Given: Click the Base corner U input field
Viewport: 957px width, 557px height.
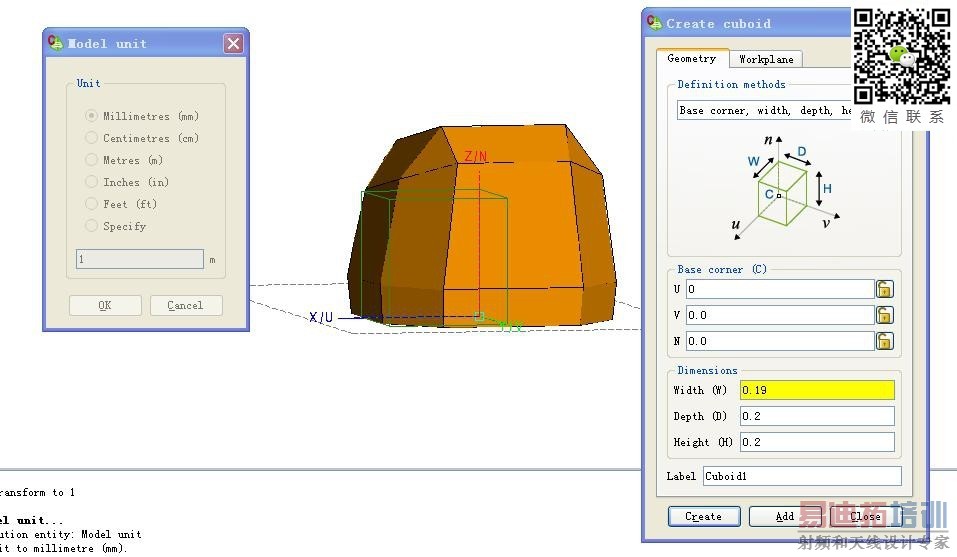Looking at the screenshot, I should 780,289.
